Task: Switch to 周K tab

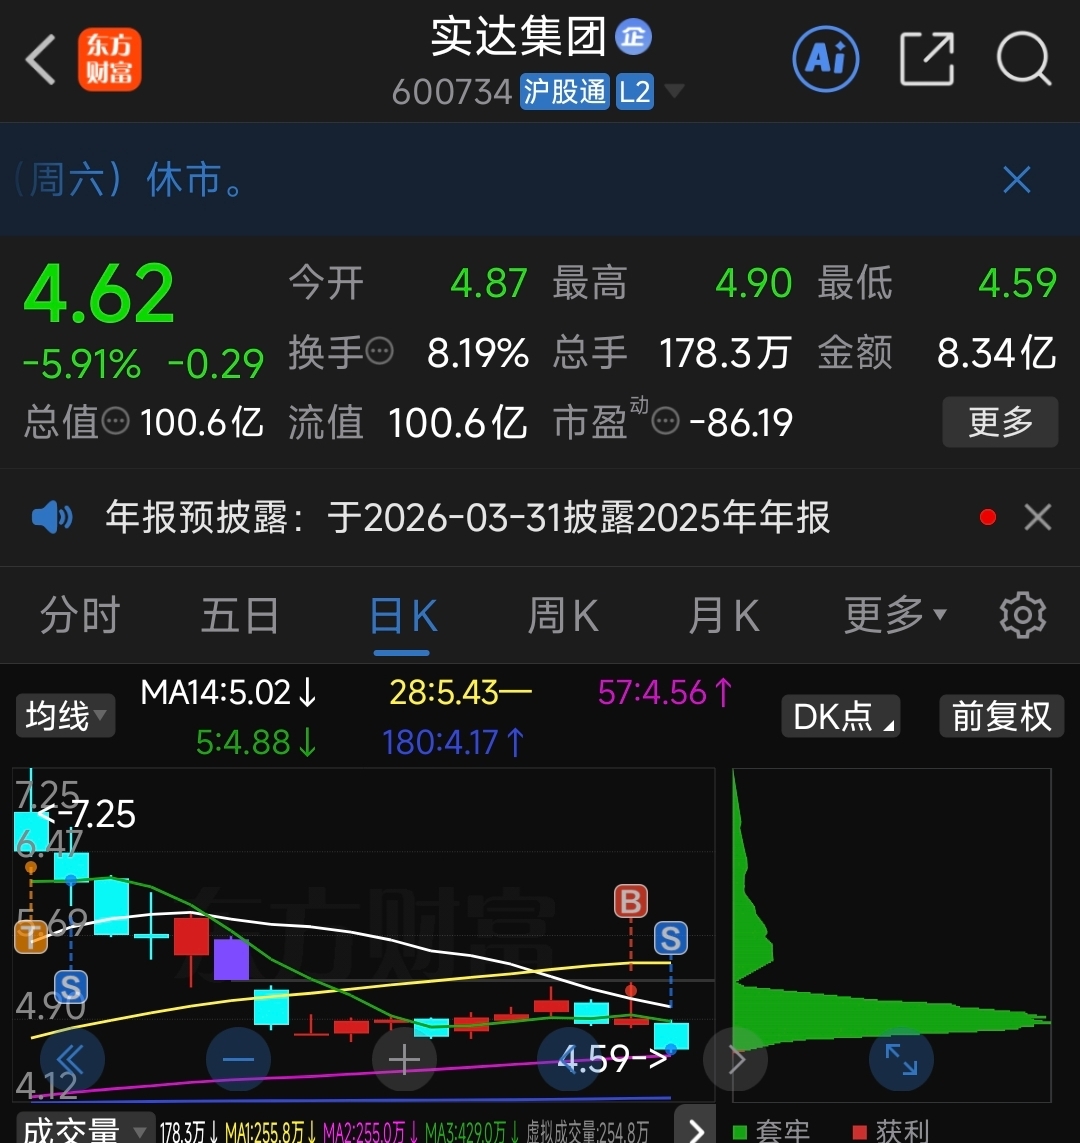Action: tap(563, 615)
